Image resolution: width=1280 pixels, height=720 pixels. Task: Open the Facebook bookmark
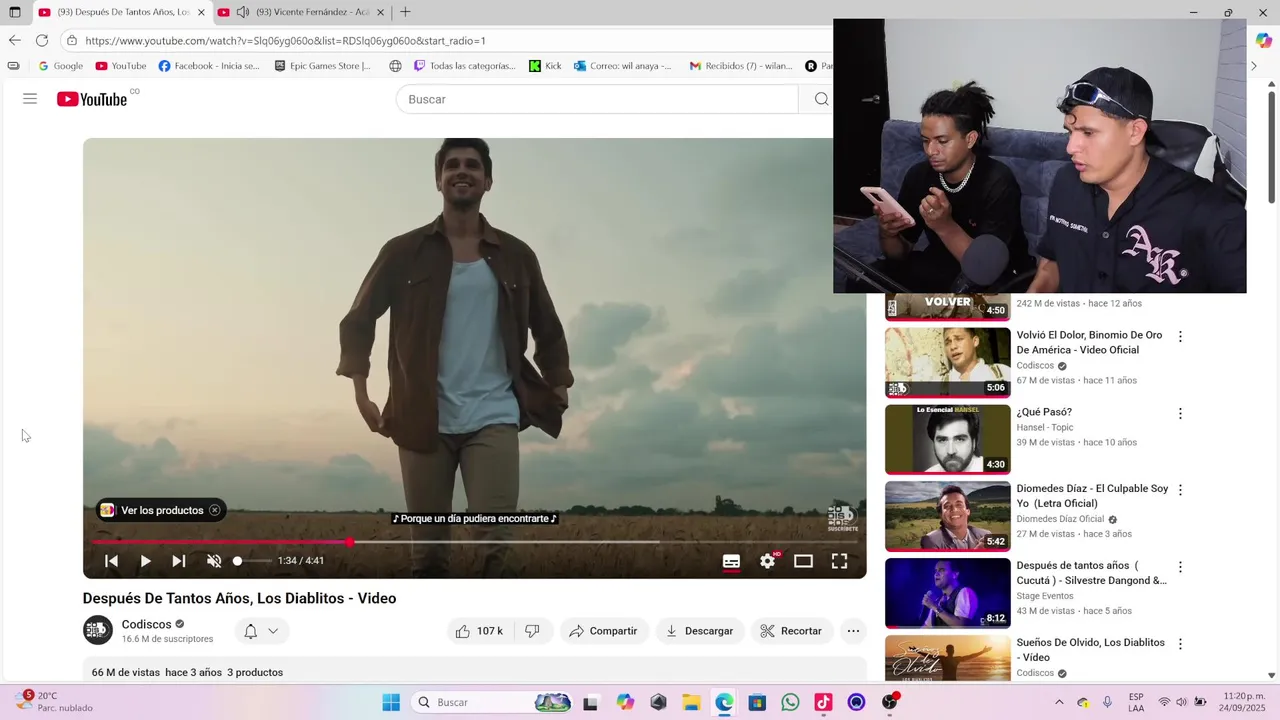click(x=209, y=66)
